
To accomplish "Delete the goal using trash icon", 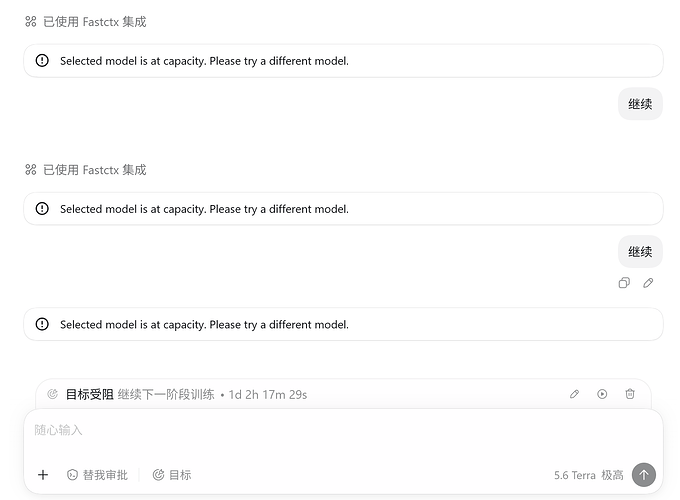I will (630, 394).
